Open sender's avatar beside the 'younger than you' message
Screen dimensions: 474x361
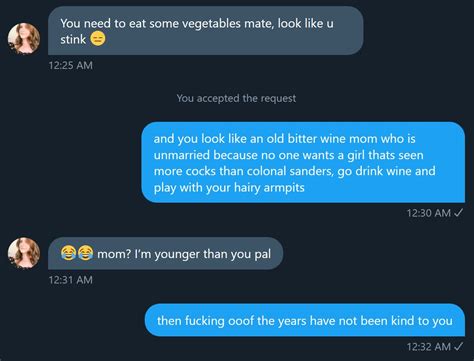coord(24,253)
